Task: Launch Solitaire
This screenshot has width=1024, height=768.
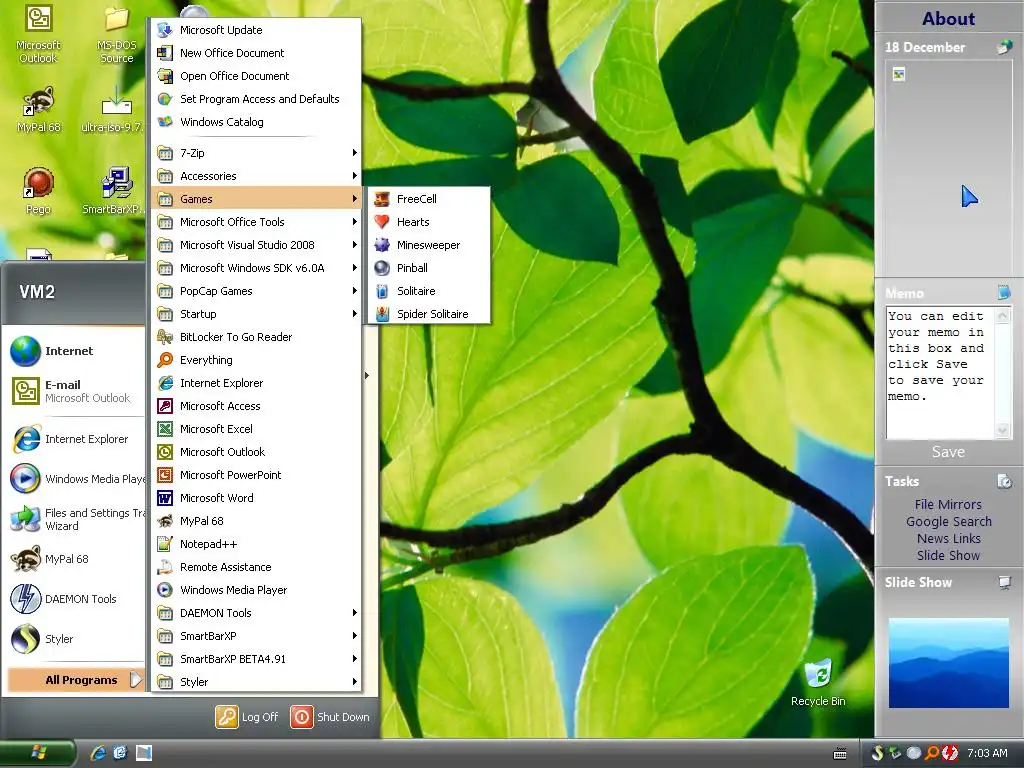Action: [x=429, y=291]
